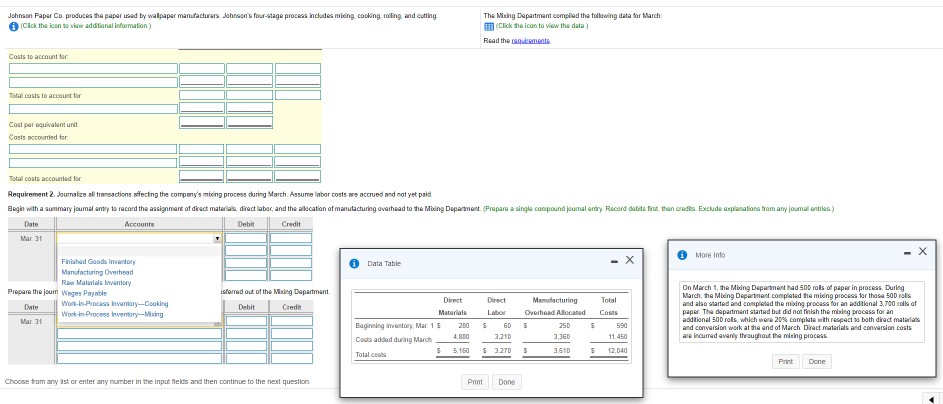Click the info icon in Data Table dialog
Screen dimensions: 943x404
pyautogui.click(x=355, y=263)
